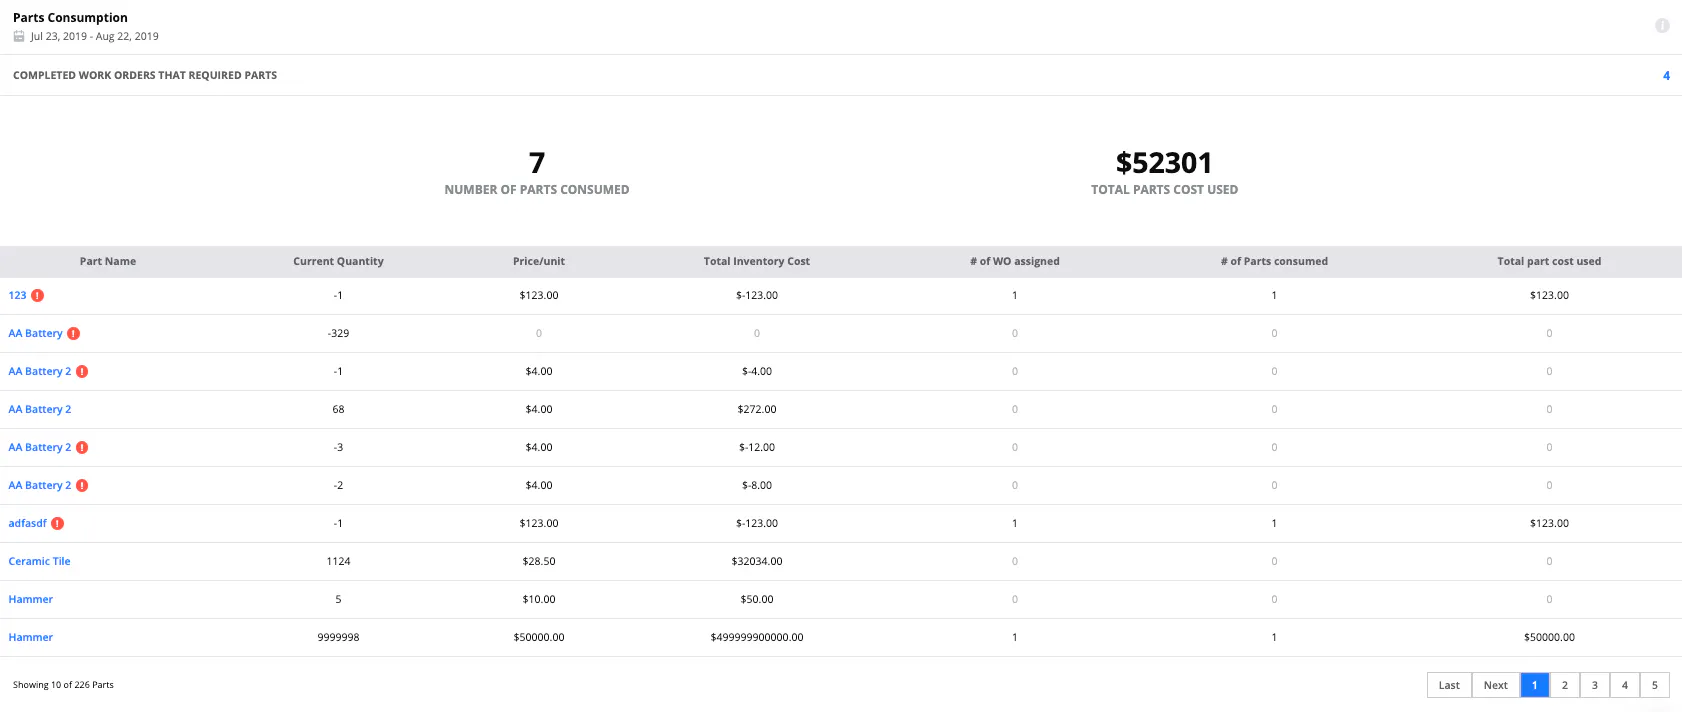The image size is (1682, 712).
Task: Select pagination page 5
Action: pos(1655,685)
